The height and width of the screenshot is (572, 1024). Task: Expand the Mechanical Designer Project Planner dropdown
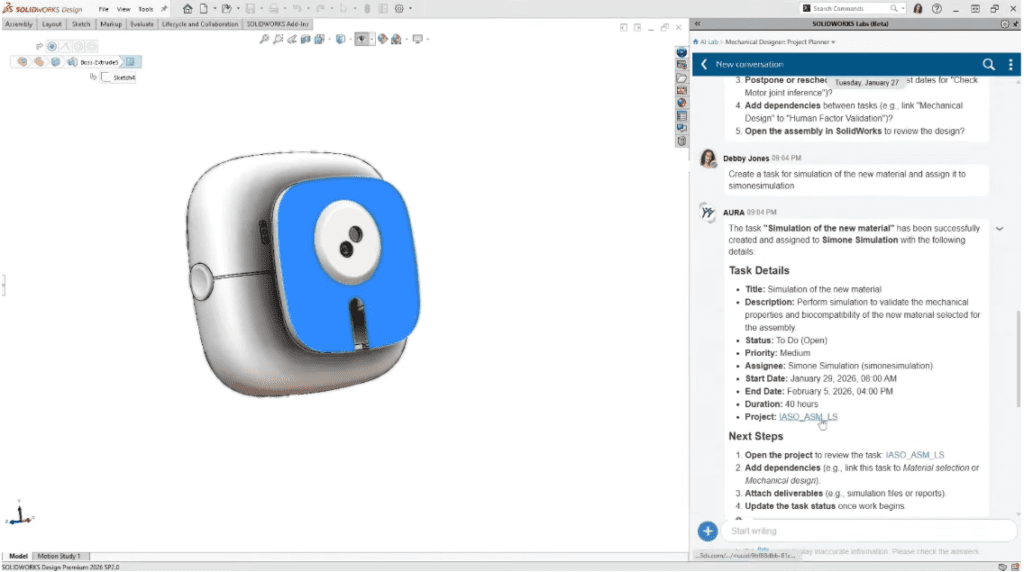pyautogui.click(x=833, y=43)
